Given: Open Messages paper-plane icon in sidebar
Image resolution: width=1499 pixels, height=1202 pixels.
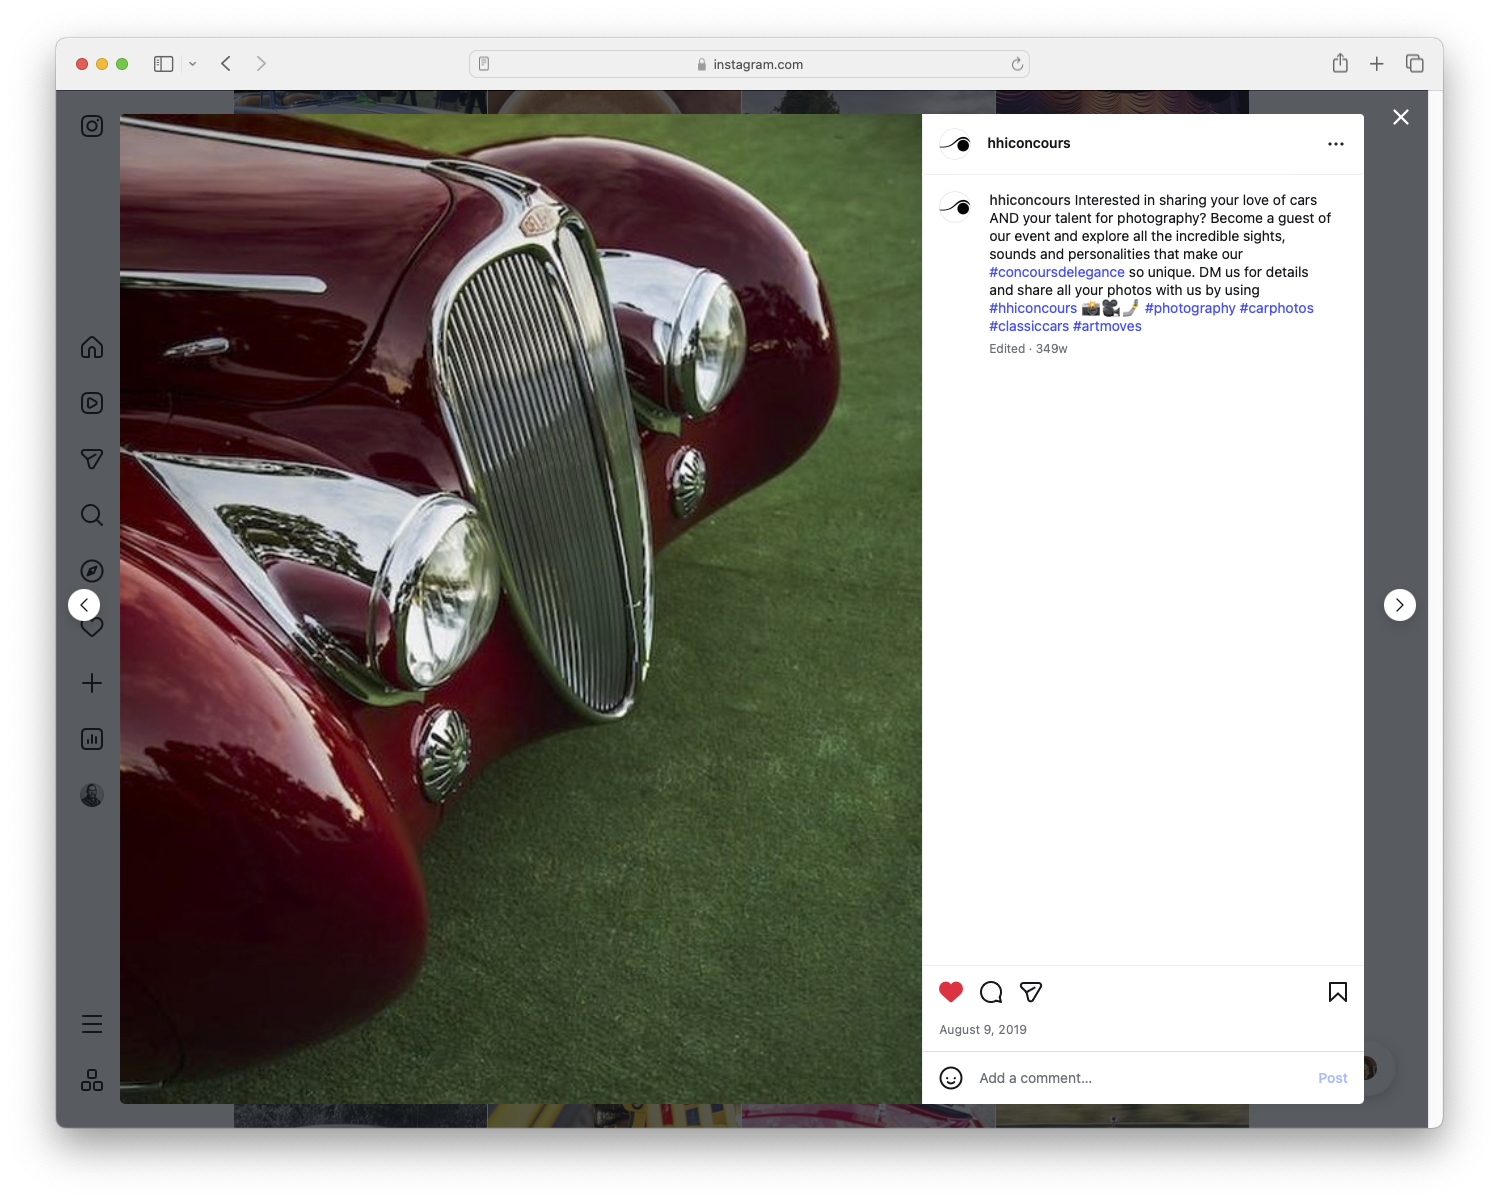Looking at the screenshot, I should click(92, 459).
